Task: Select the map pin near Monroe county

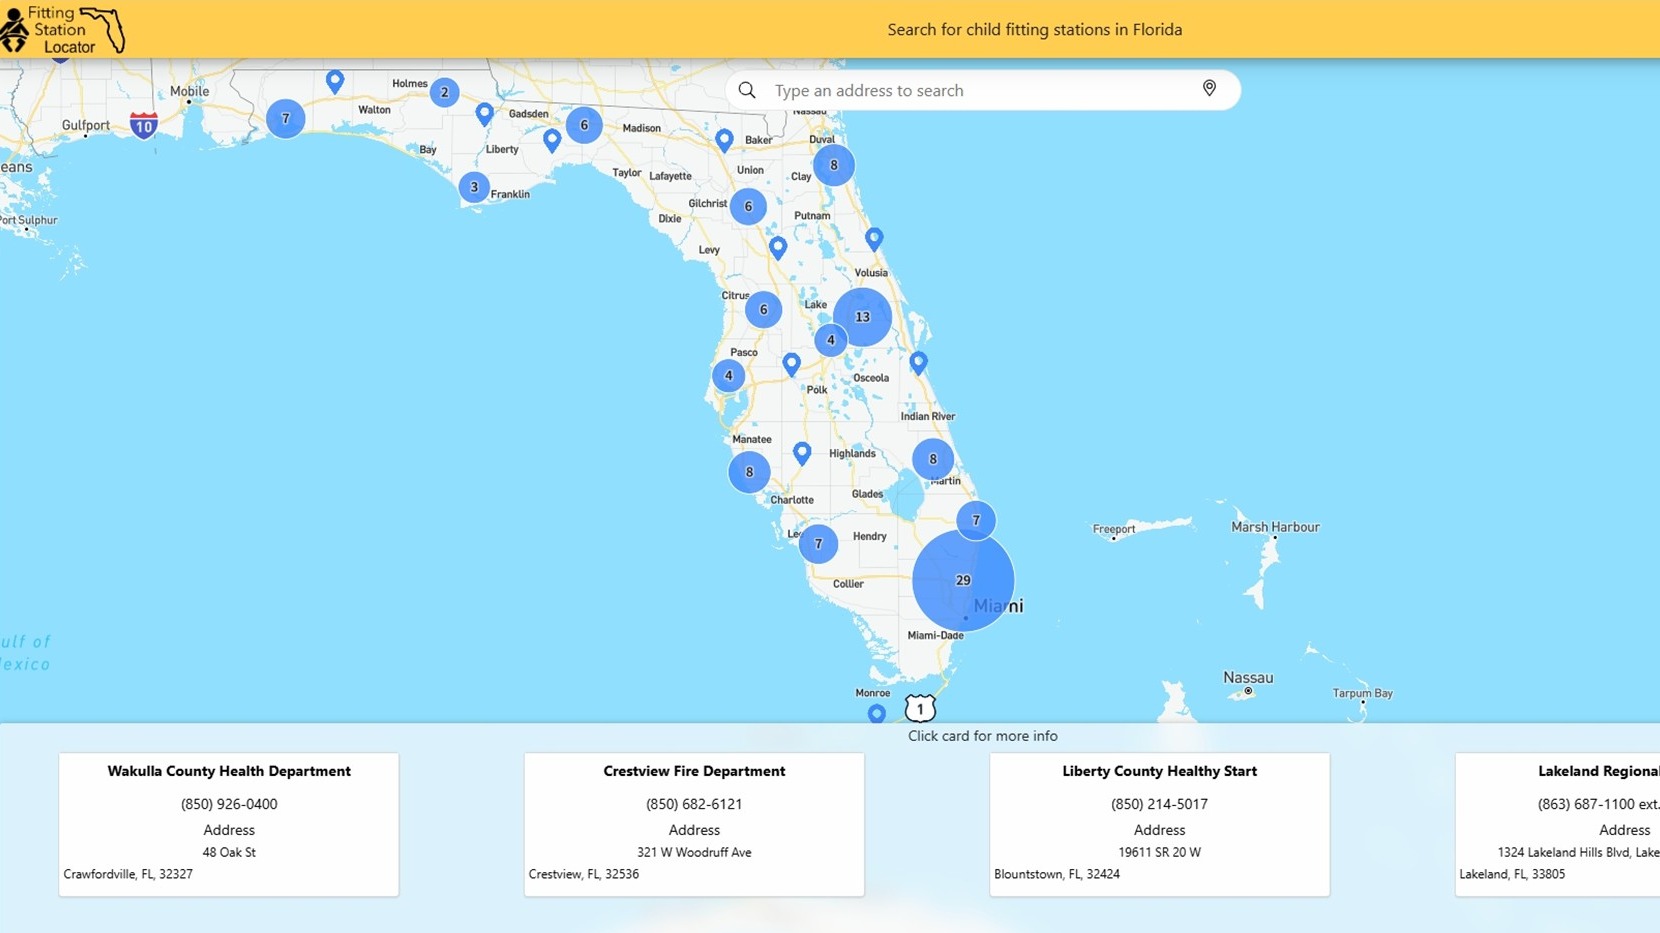Action: [876, 713]
